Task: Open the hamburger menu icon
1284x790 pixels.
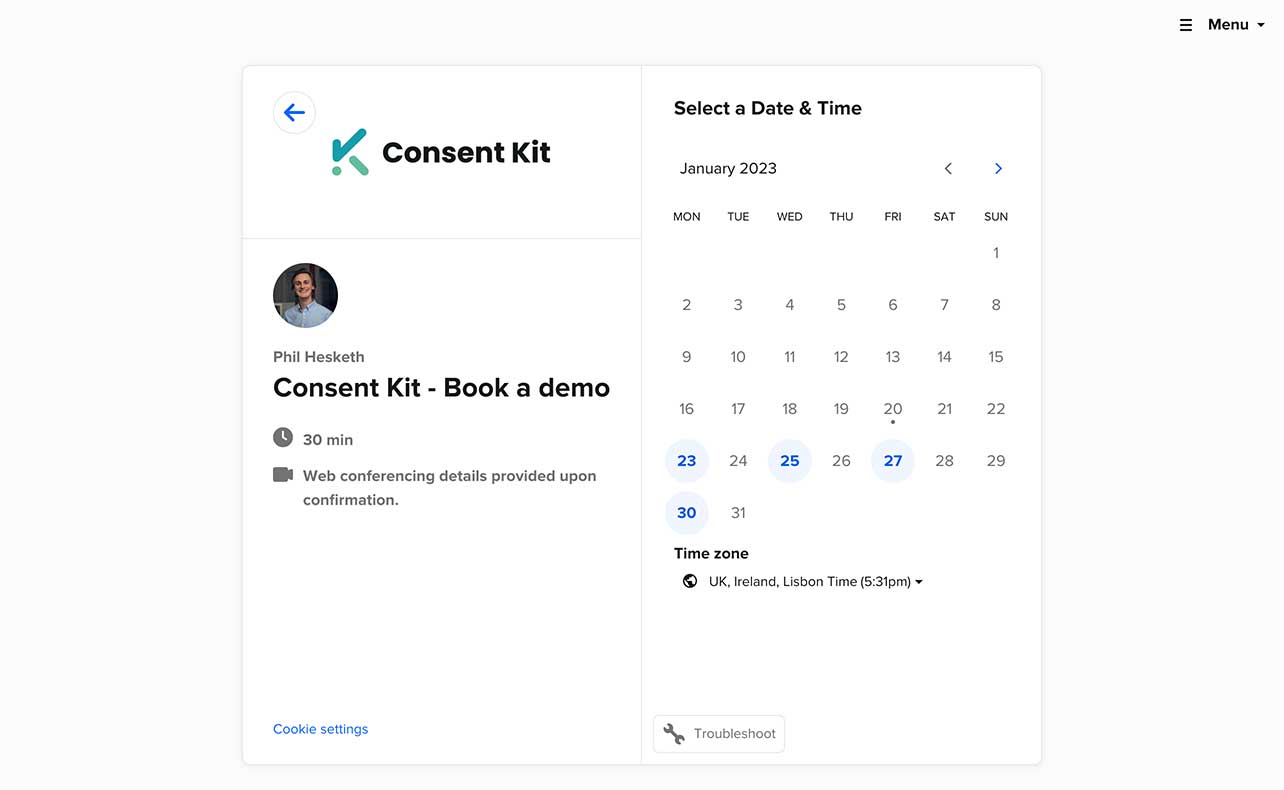Action: pyautogui.click(x=1186, y=25)
